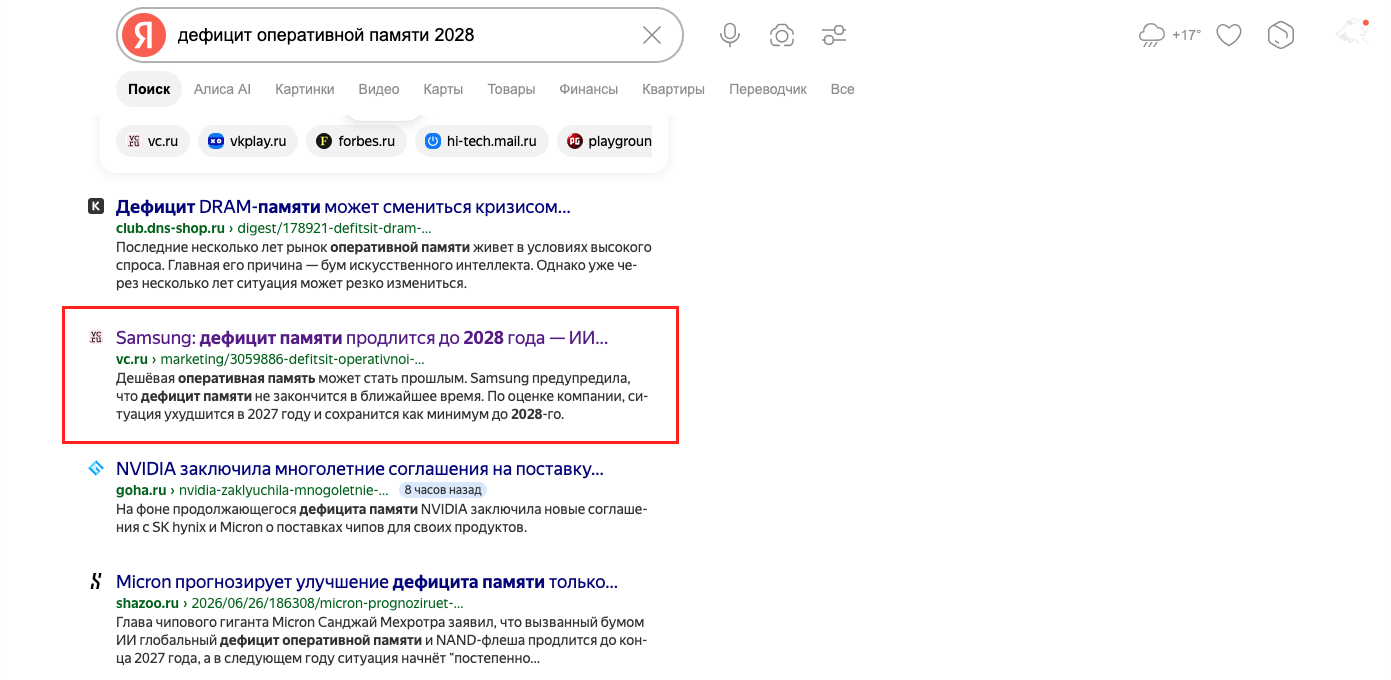1391x680 pixels.
Task: Click the goha.ru domain link
Action: [x=141, y=490]
